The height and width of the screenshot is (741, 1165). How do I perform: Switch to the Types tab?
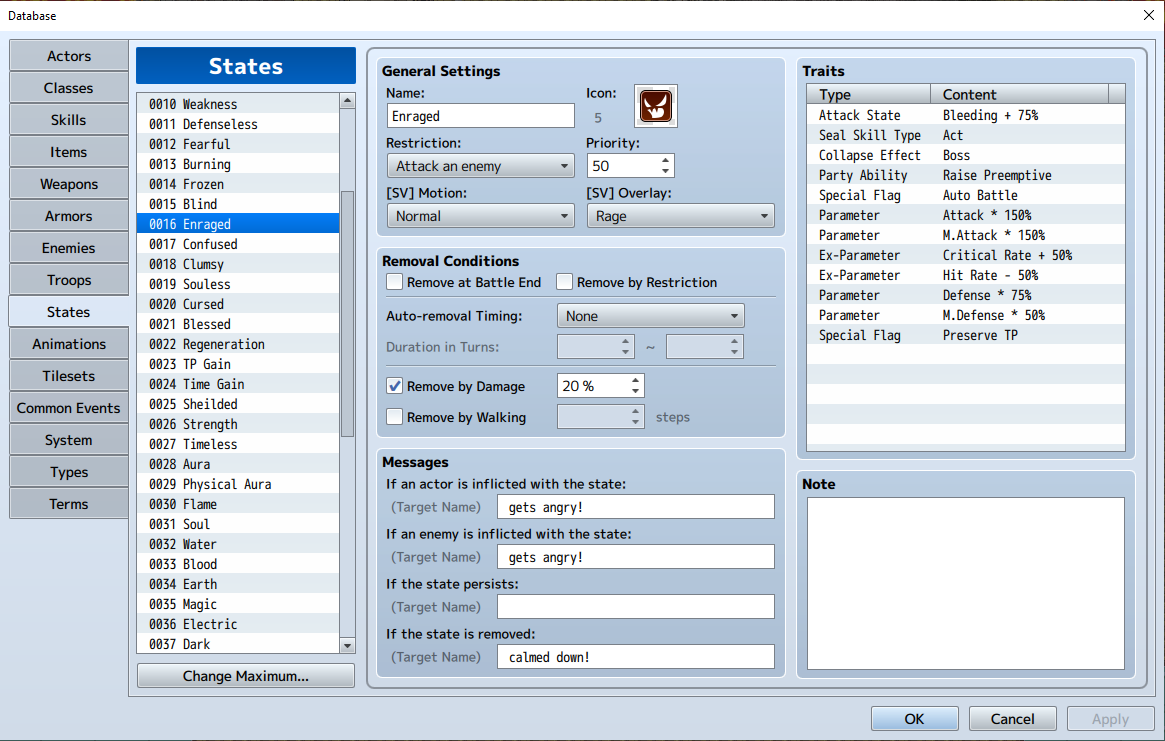click(x=68, y=471)
